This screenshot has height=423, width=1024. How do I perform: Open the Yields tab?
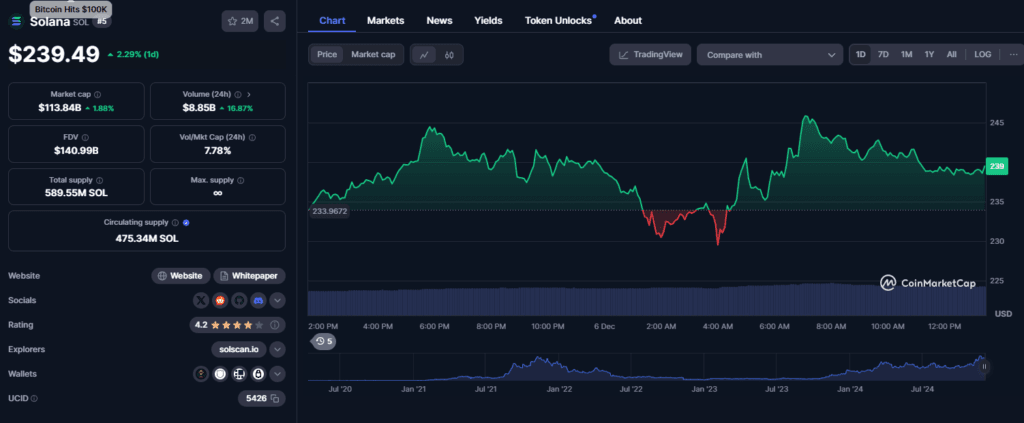tap(488, 21)
